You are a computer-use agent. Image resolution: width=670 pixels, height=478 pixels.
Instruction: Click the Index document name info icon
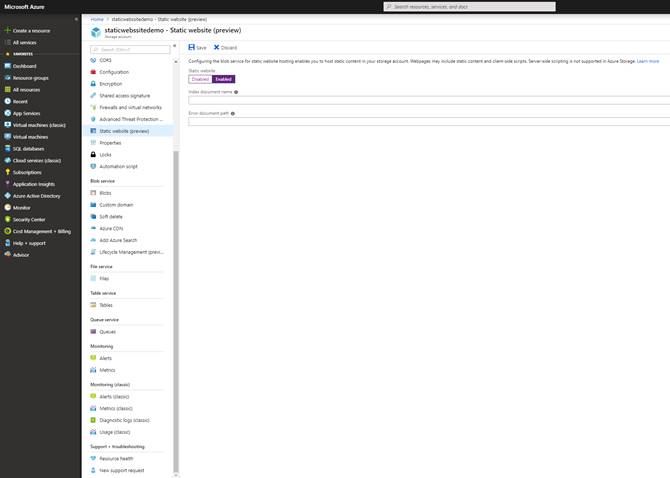click(236, 92)
